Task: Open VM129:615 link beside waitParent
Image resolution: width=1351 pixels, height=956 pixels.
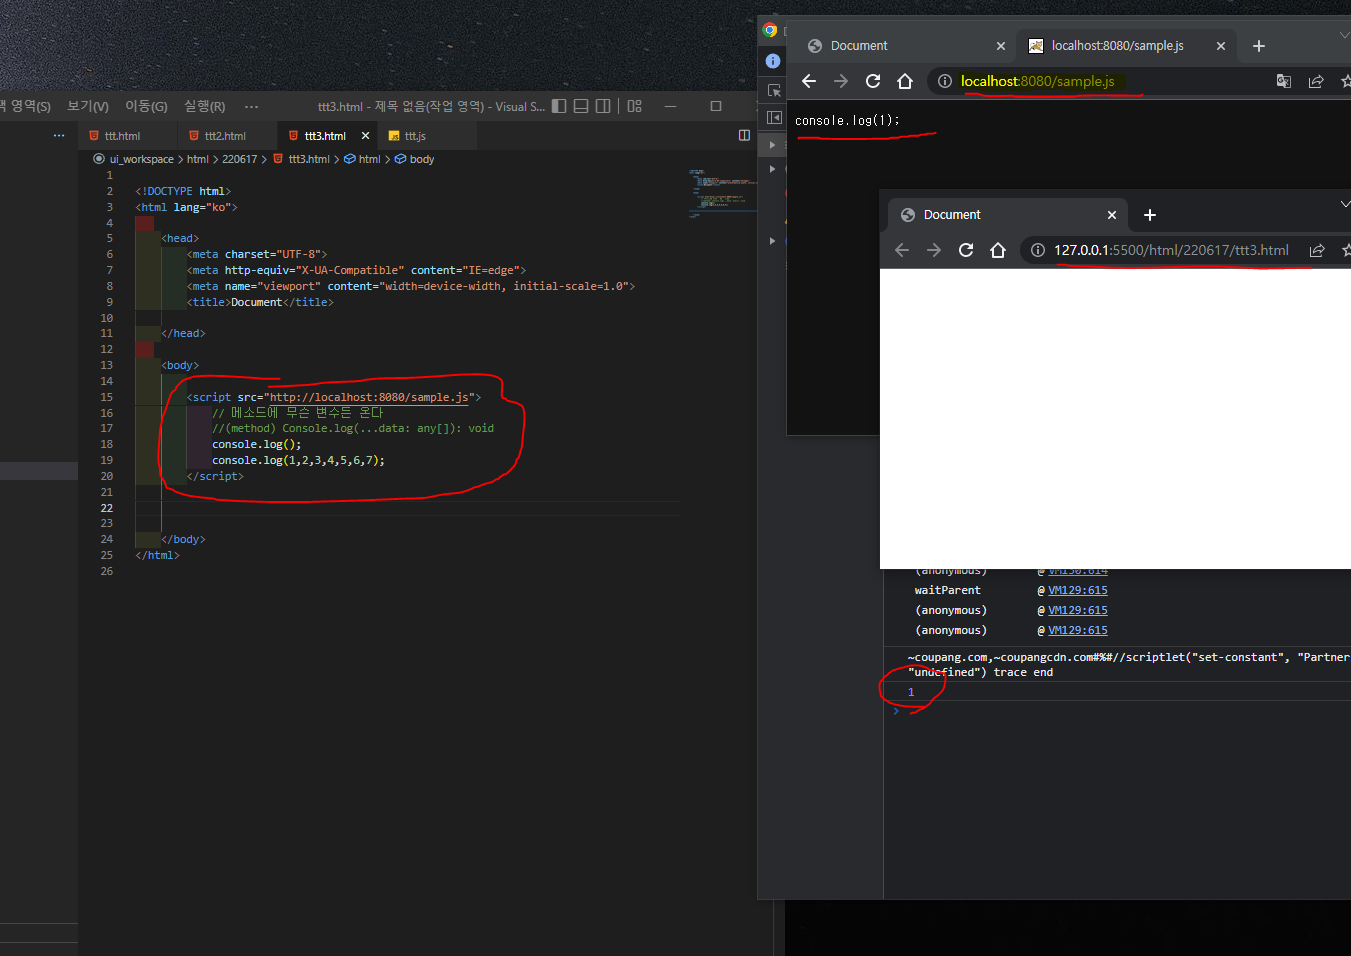Action: click(x=1077, y=590)
